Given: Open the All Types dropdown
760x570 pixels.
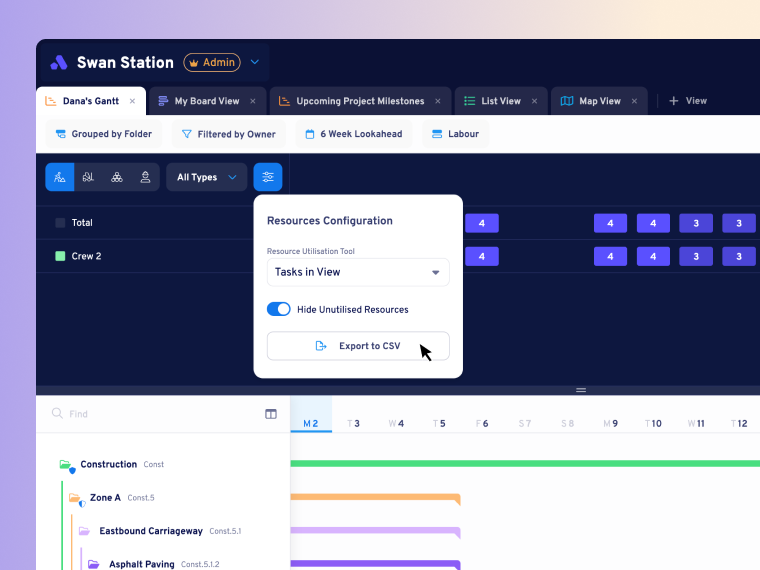Looking at the screenshot, I should pos(206,177).
